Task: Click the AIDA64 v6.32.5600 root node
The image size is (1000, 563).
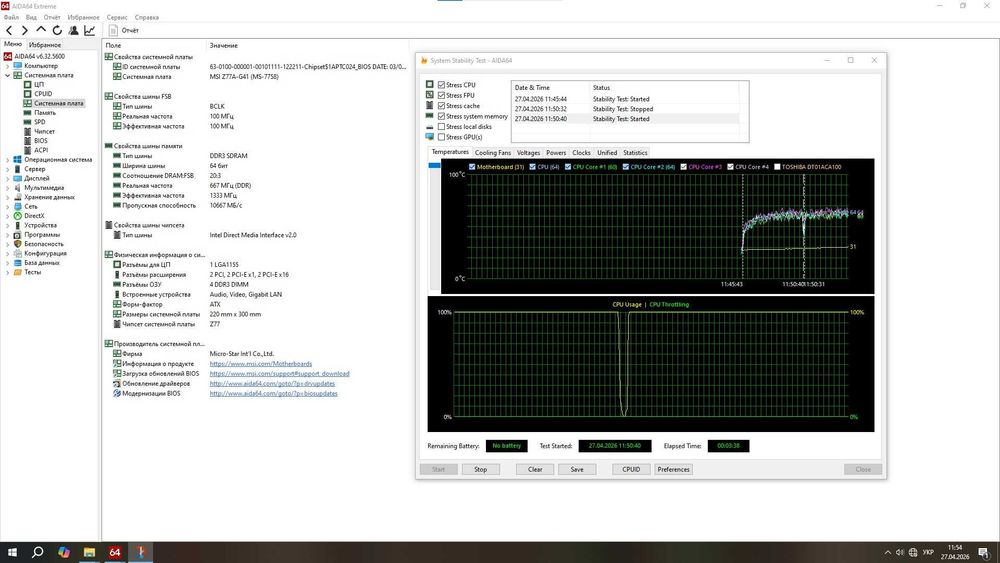Action: coord(39,56)
